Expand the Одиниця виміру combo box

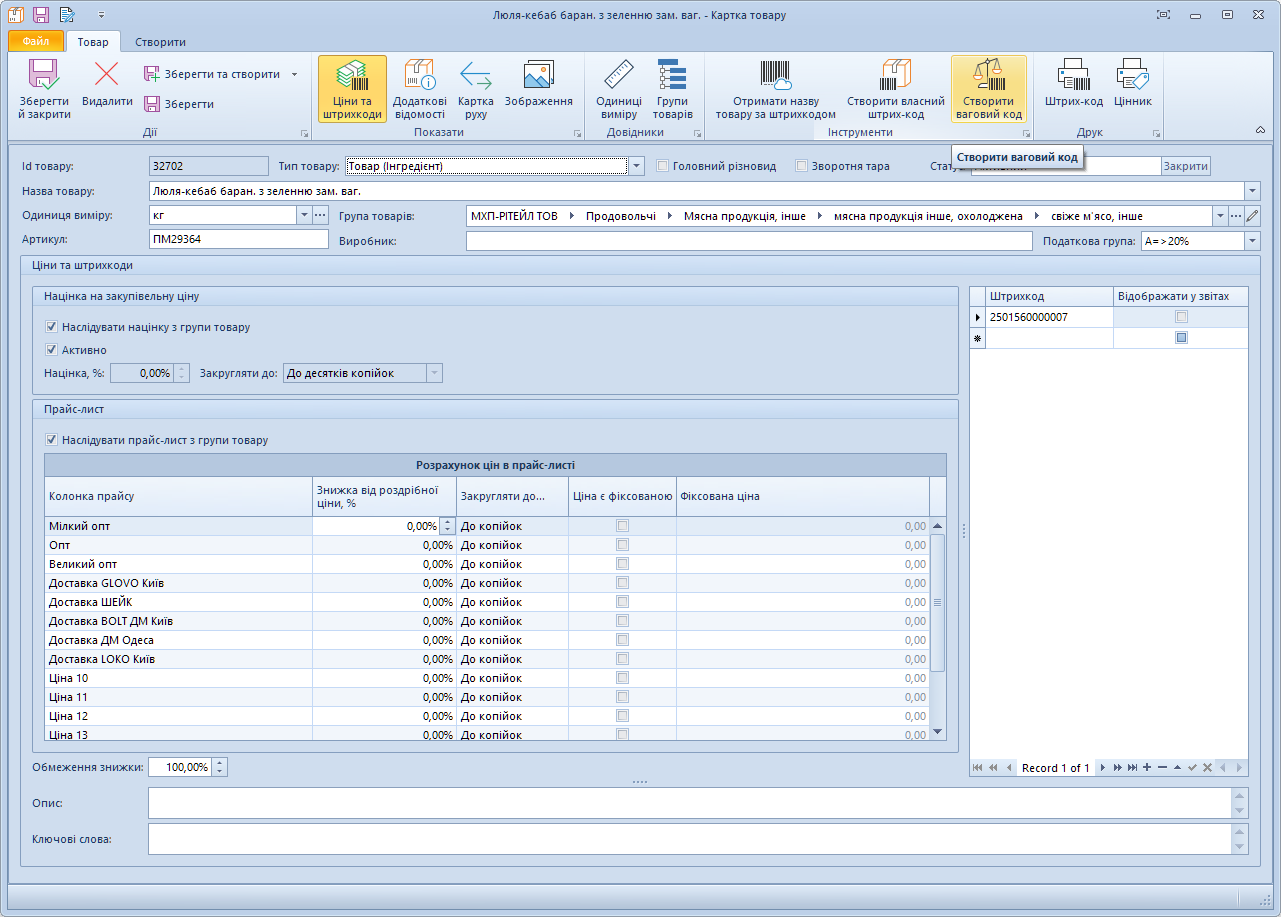click(x=304, y=215)
